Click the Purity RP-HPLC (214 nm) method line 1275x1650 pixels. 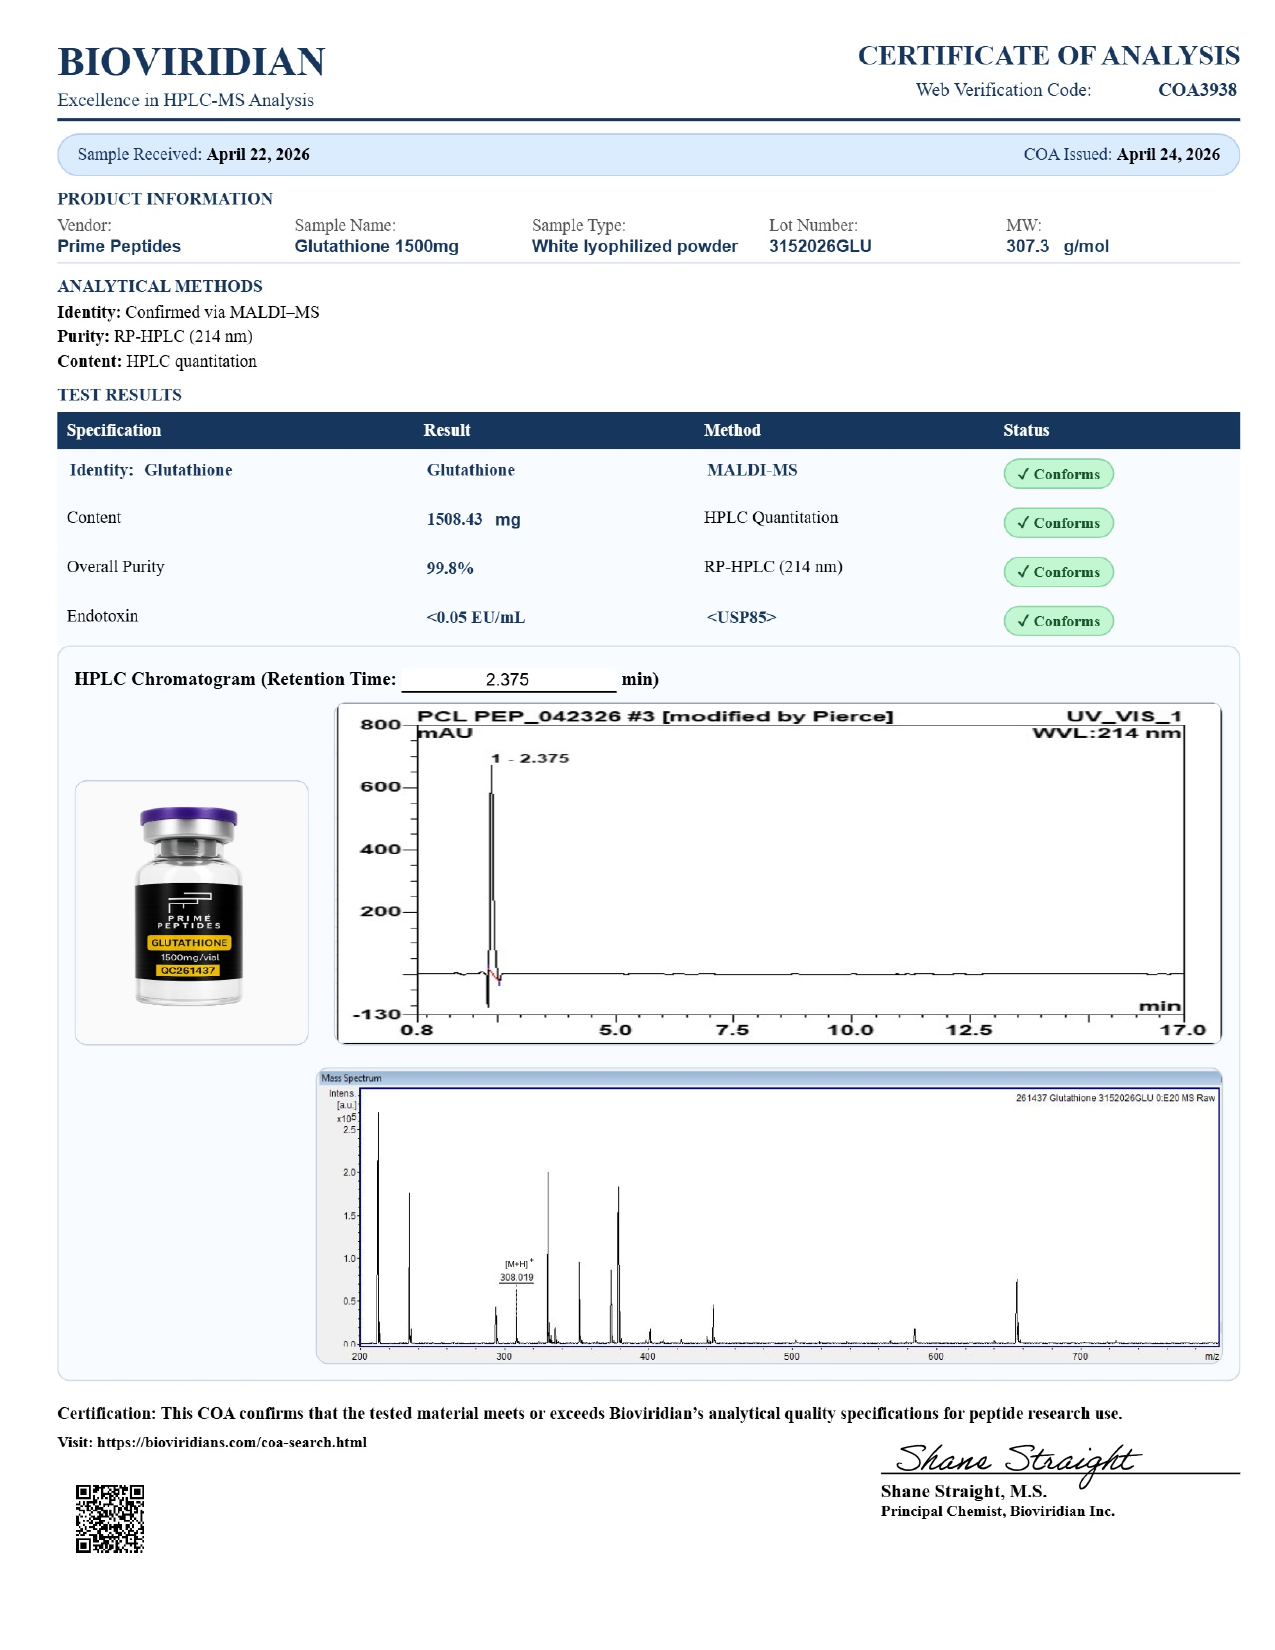(x=155, y=337)
